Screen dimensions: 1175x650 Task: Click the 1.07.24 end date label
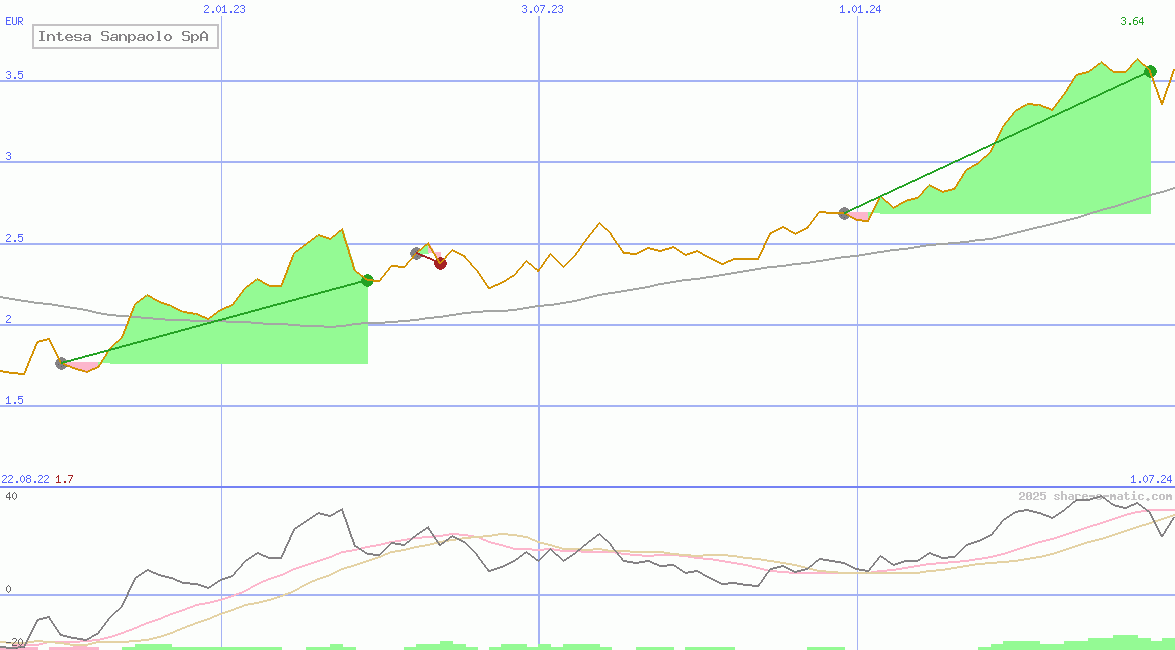pyautogui.click(x=1151, y=479)
